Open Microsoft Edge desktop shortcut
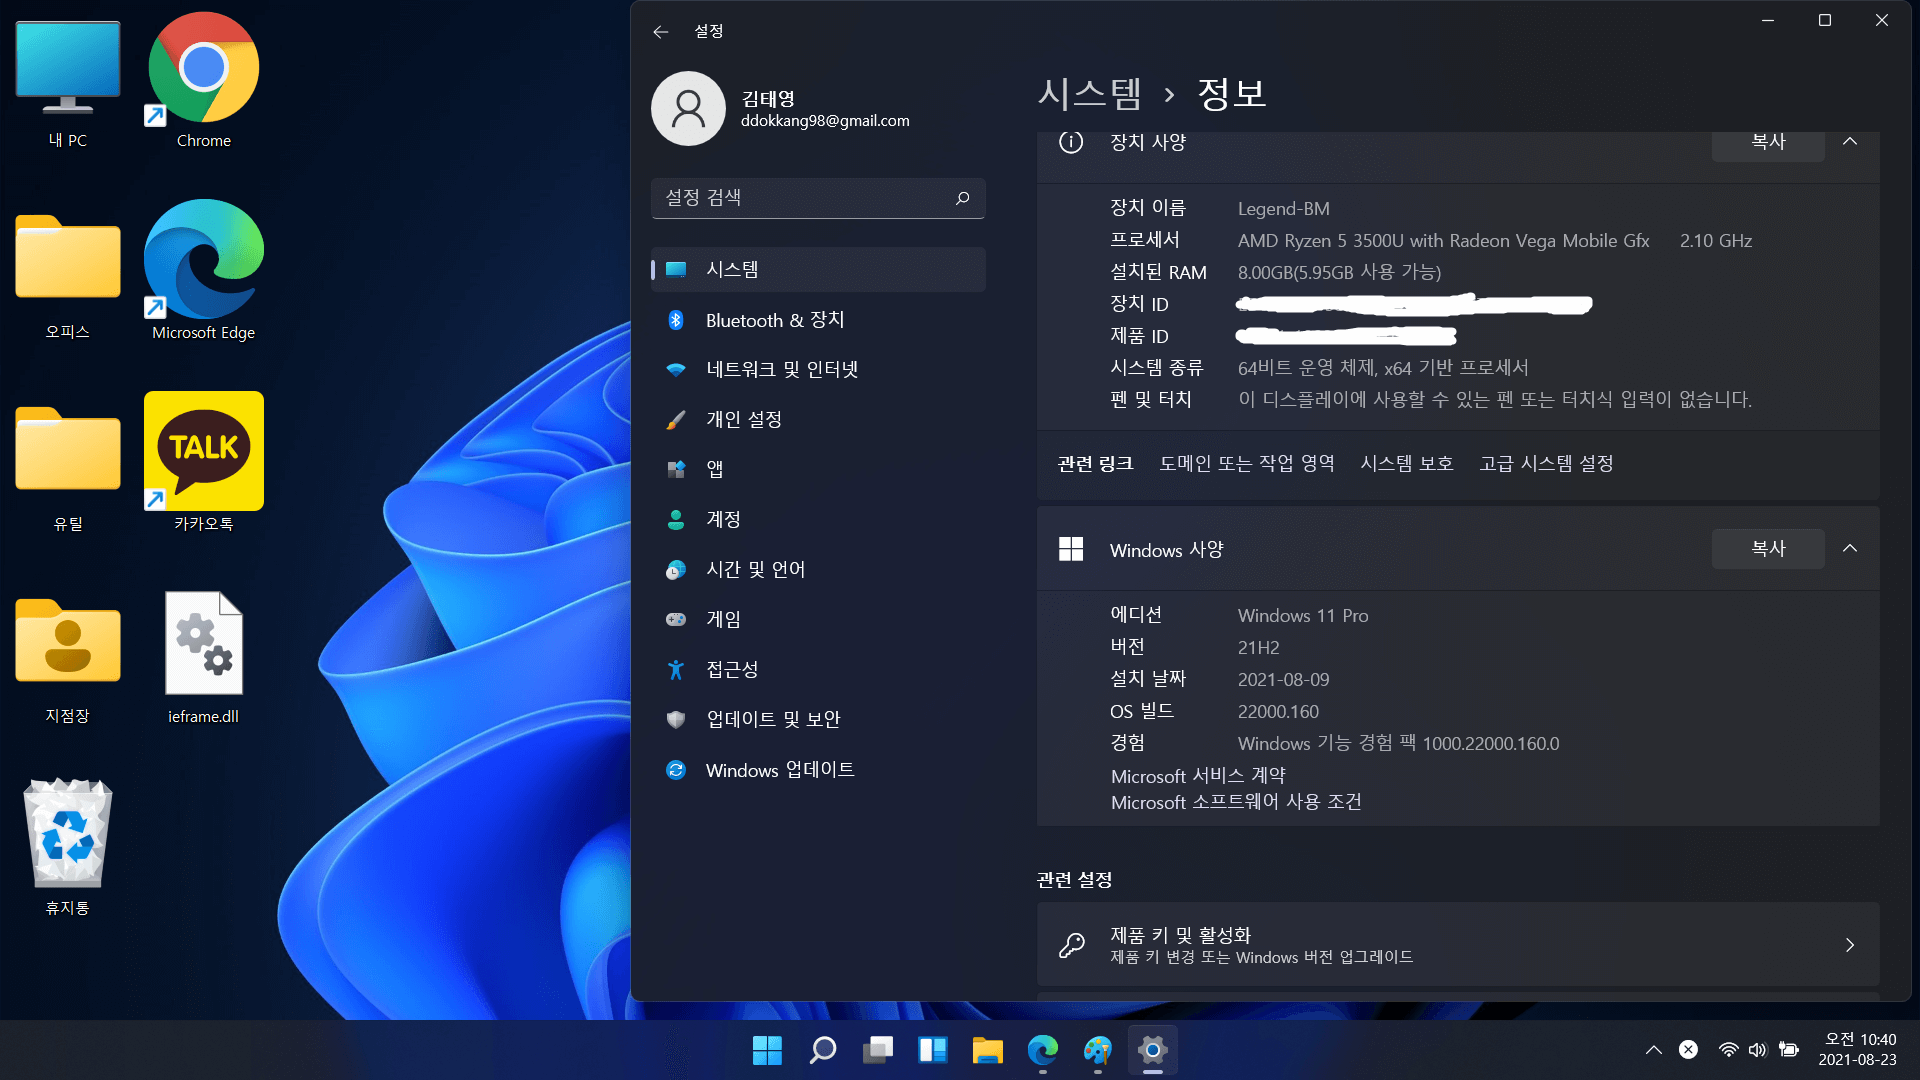 [x=204, y=272]
